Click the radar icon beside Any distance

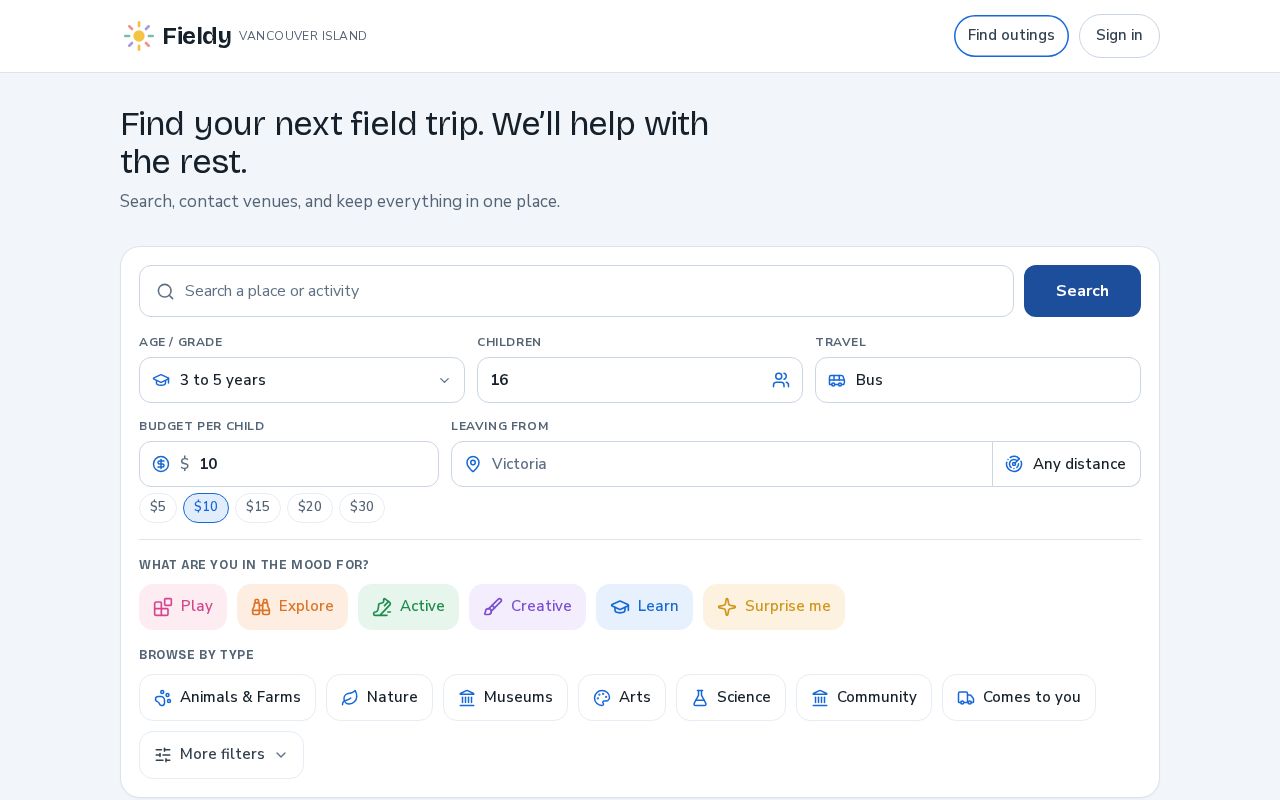[1014, 464]
